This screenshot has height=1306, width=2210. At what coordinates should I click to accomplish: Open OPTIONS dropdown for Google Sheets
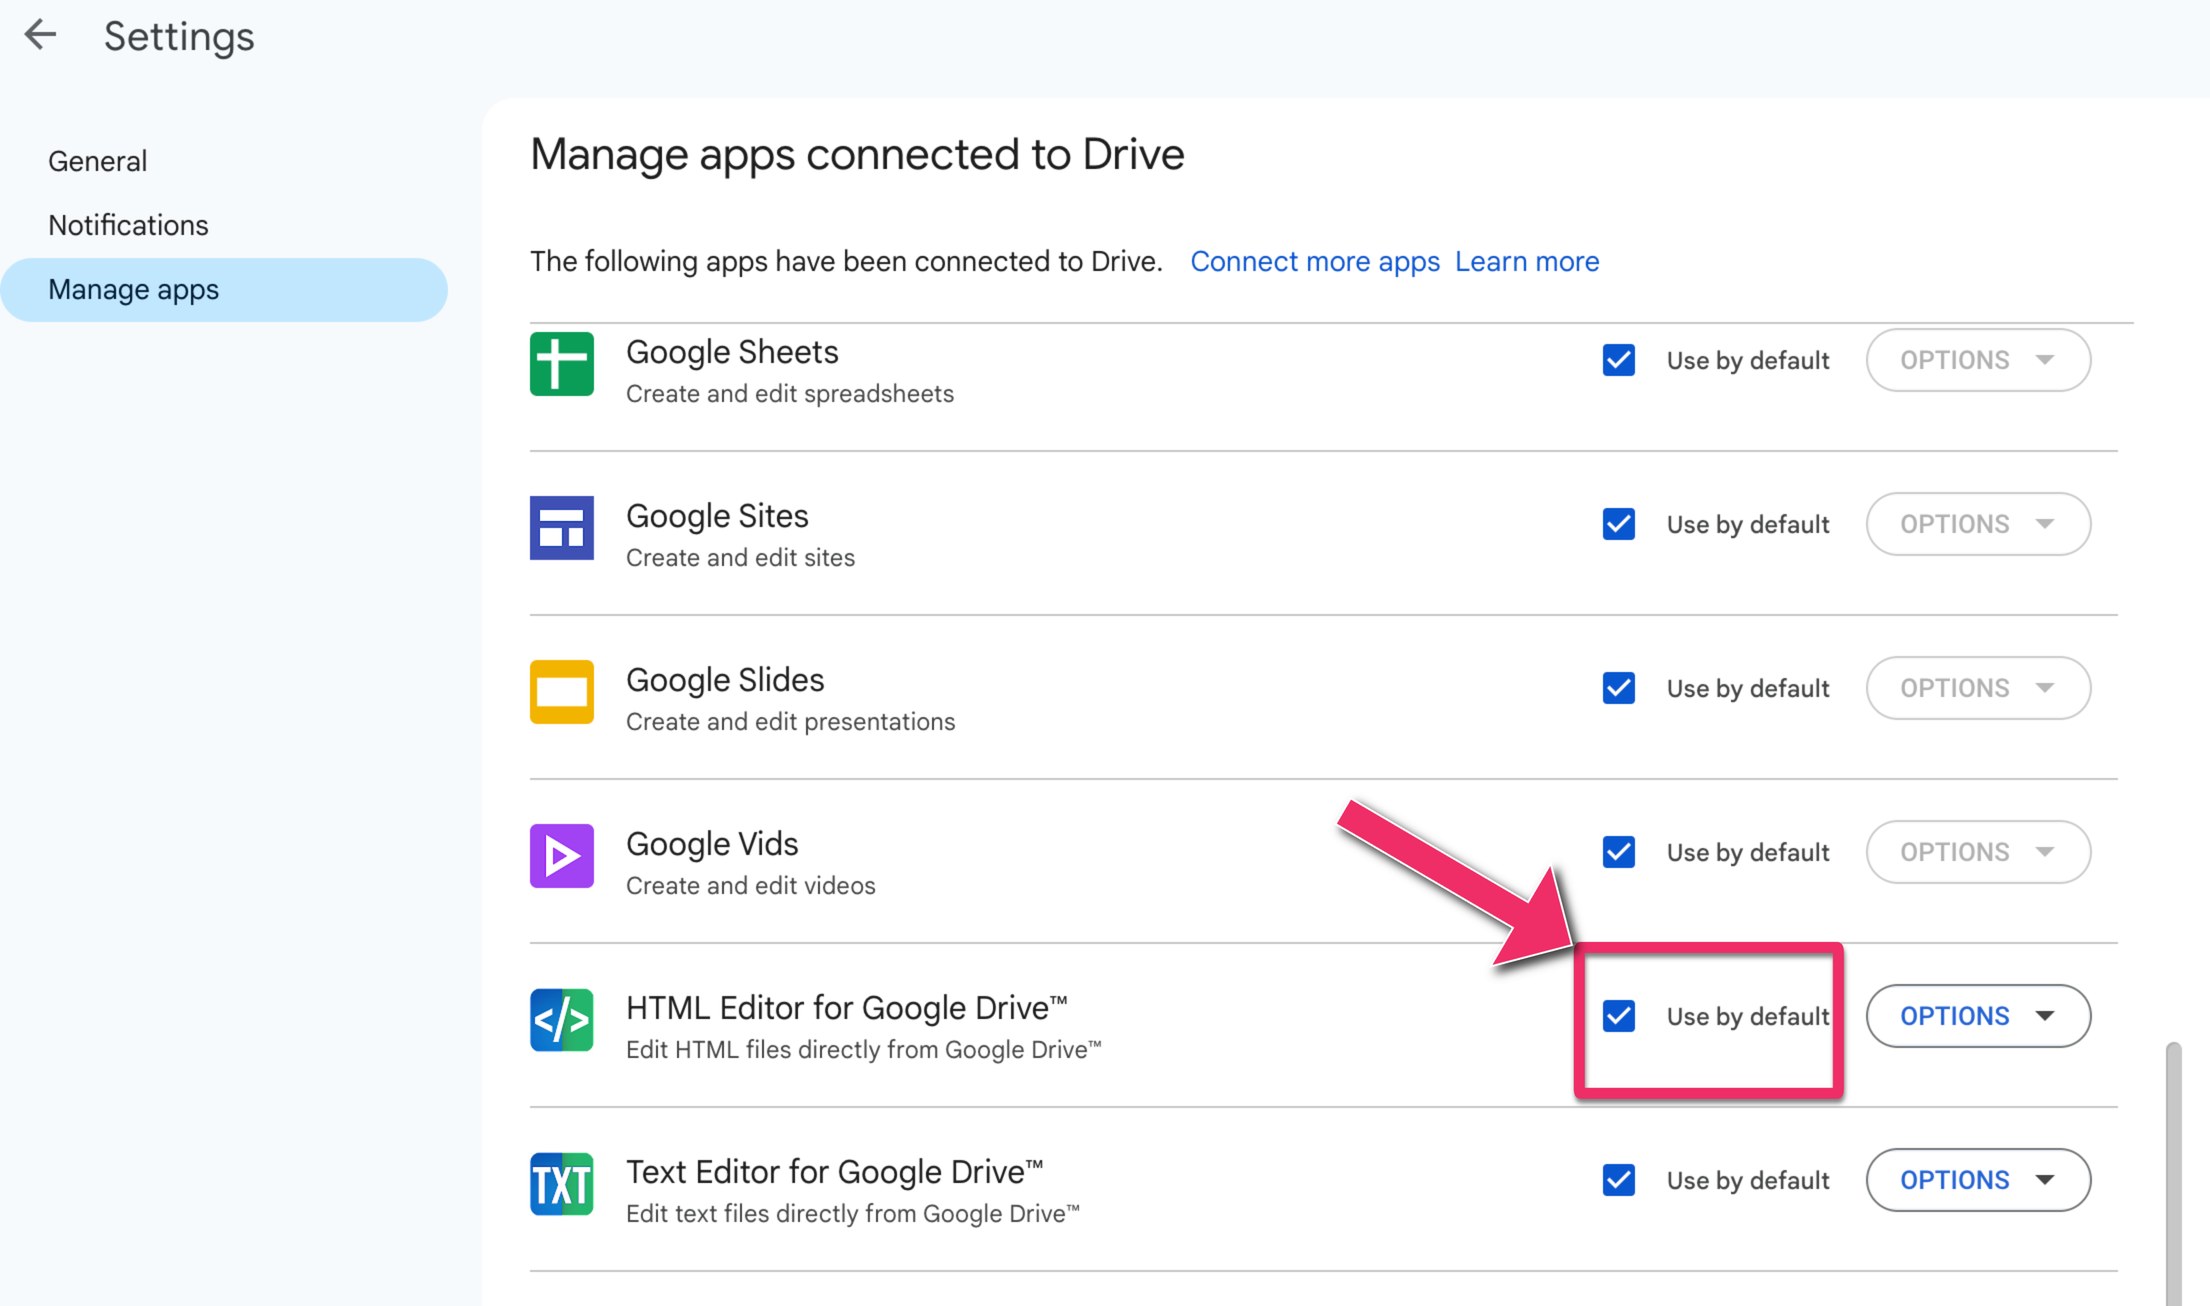pyautogui.click(x=1978, y=360)
